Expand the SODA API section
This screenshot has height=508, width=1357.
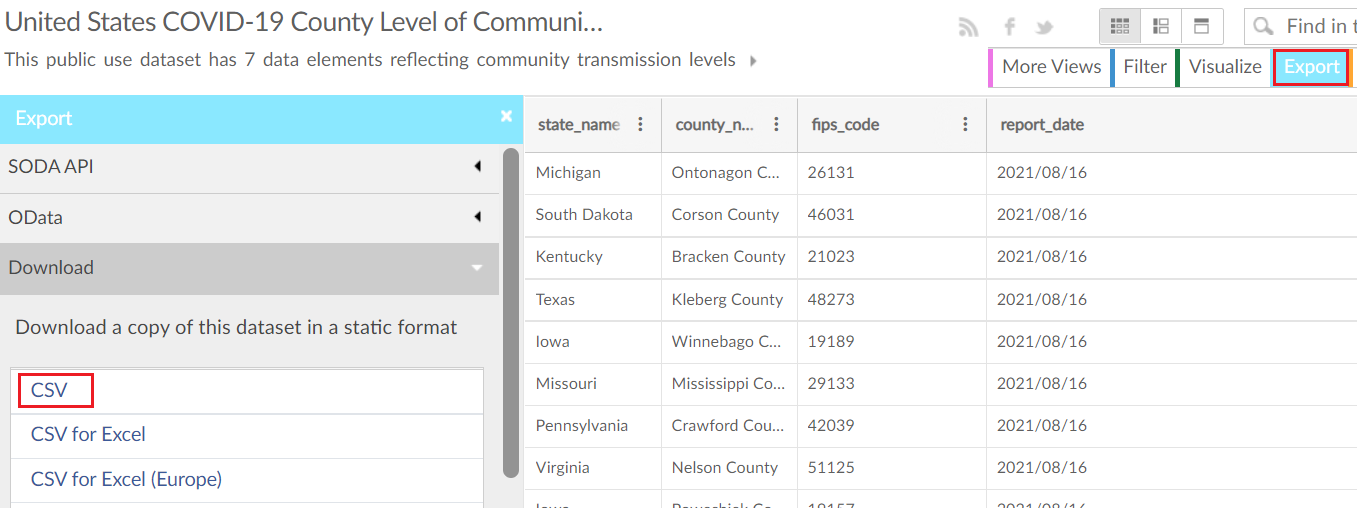[x=248, y=167]
